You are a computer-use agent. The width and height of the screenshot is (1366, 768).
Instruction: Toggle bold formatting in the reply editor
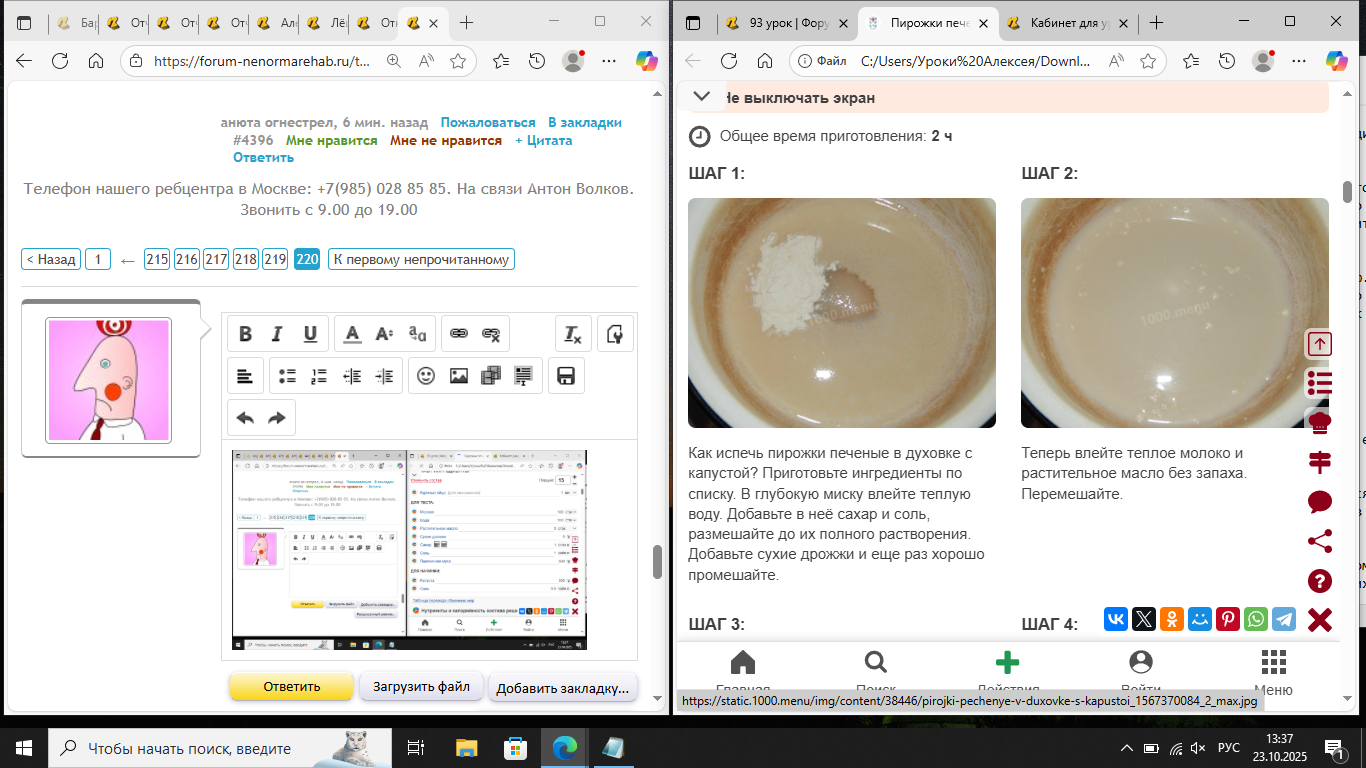pyautogui.click(x=245, y=334)
